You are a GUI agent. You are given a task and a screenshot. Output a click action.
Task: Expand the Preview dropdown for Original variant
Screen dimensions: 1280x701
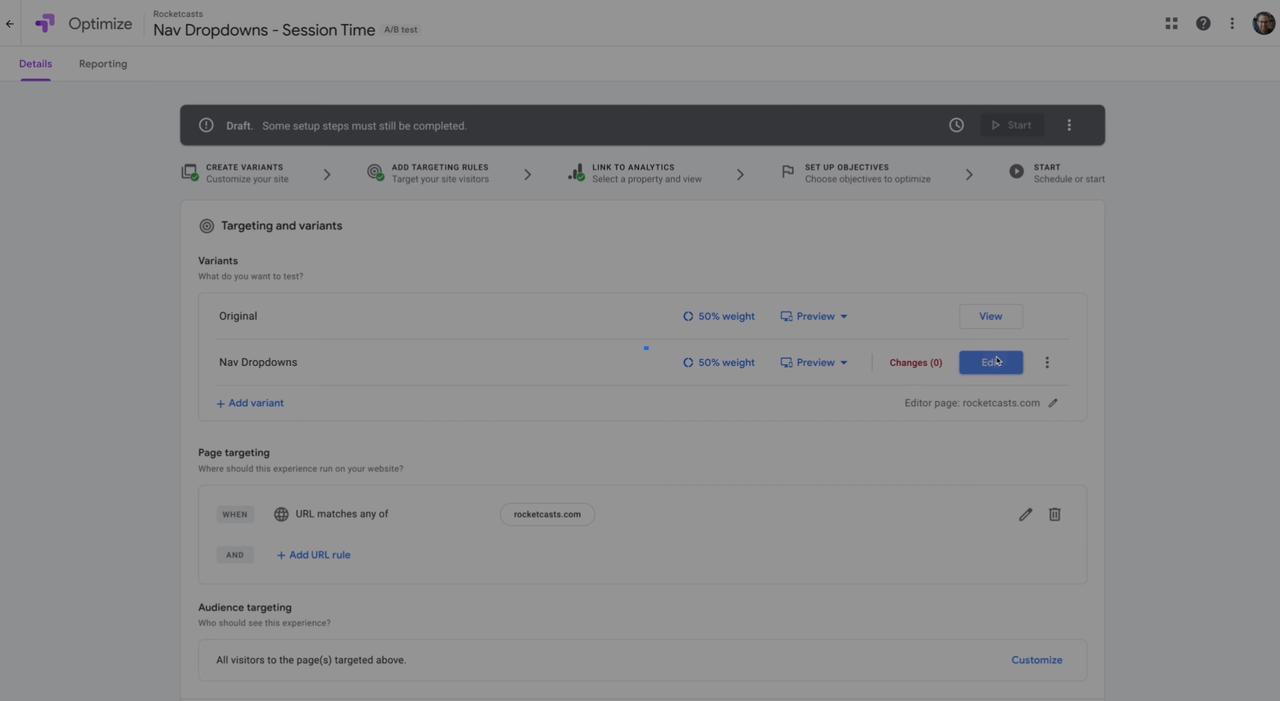click(813, 316)
